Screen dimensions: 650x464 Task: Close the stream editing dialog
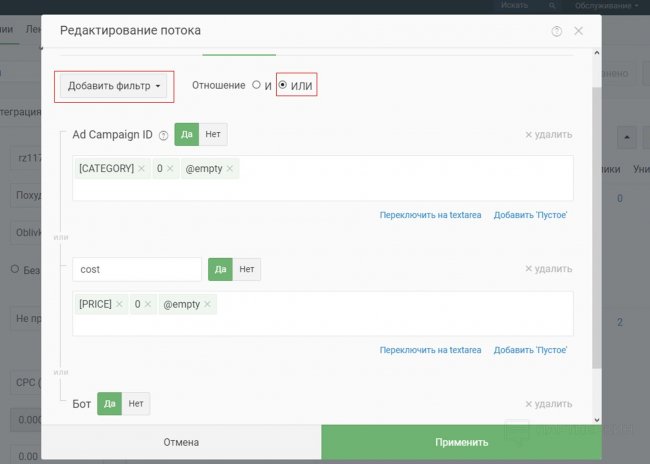(x=578, y=31)
